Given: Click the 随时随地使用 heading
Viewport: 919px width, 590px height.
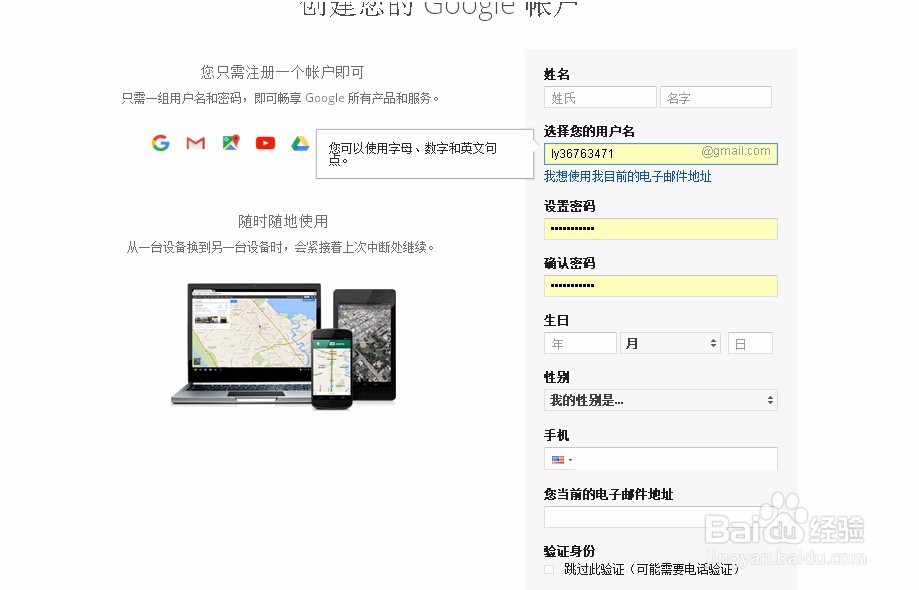Looking at the screenshot, I should (x=282, y=221).
